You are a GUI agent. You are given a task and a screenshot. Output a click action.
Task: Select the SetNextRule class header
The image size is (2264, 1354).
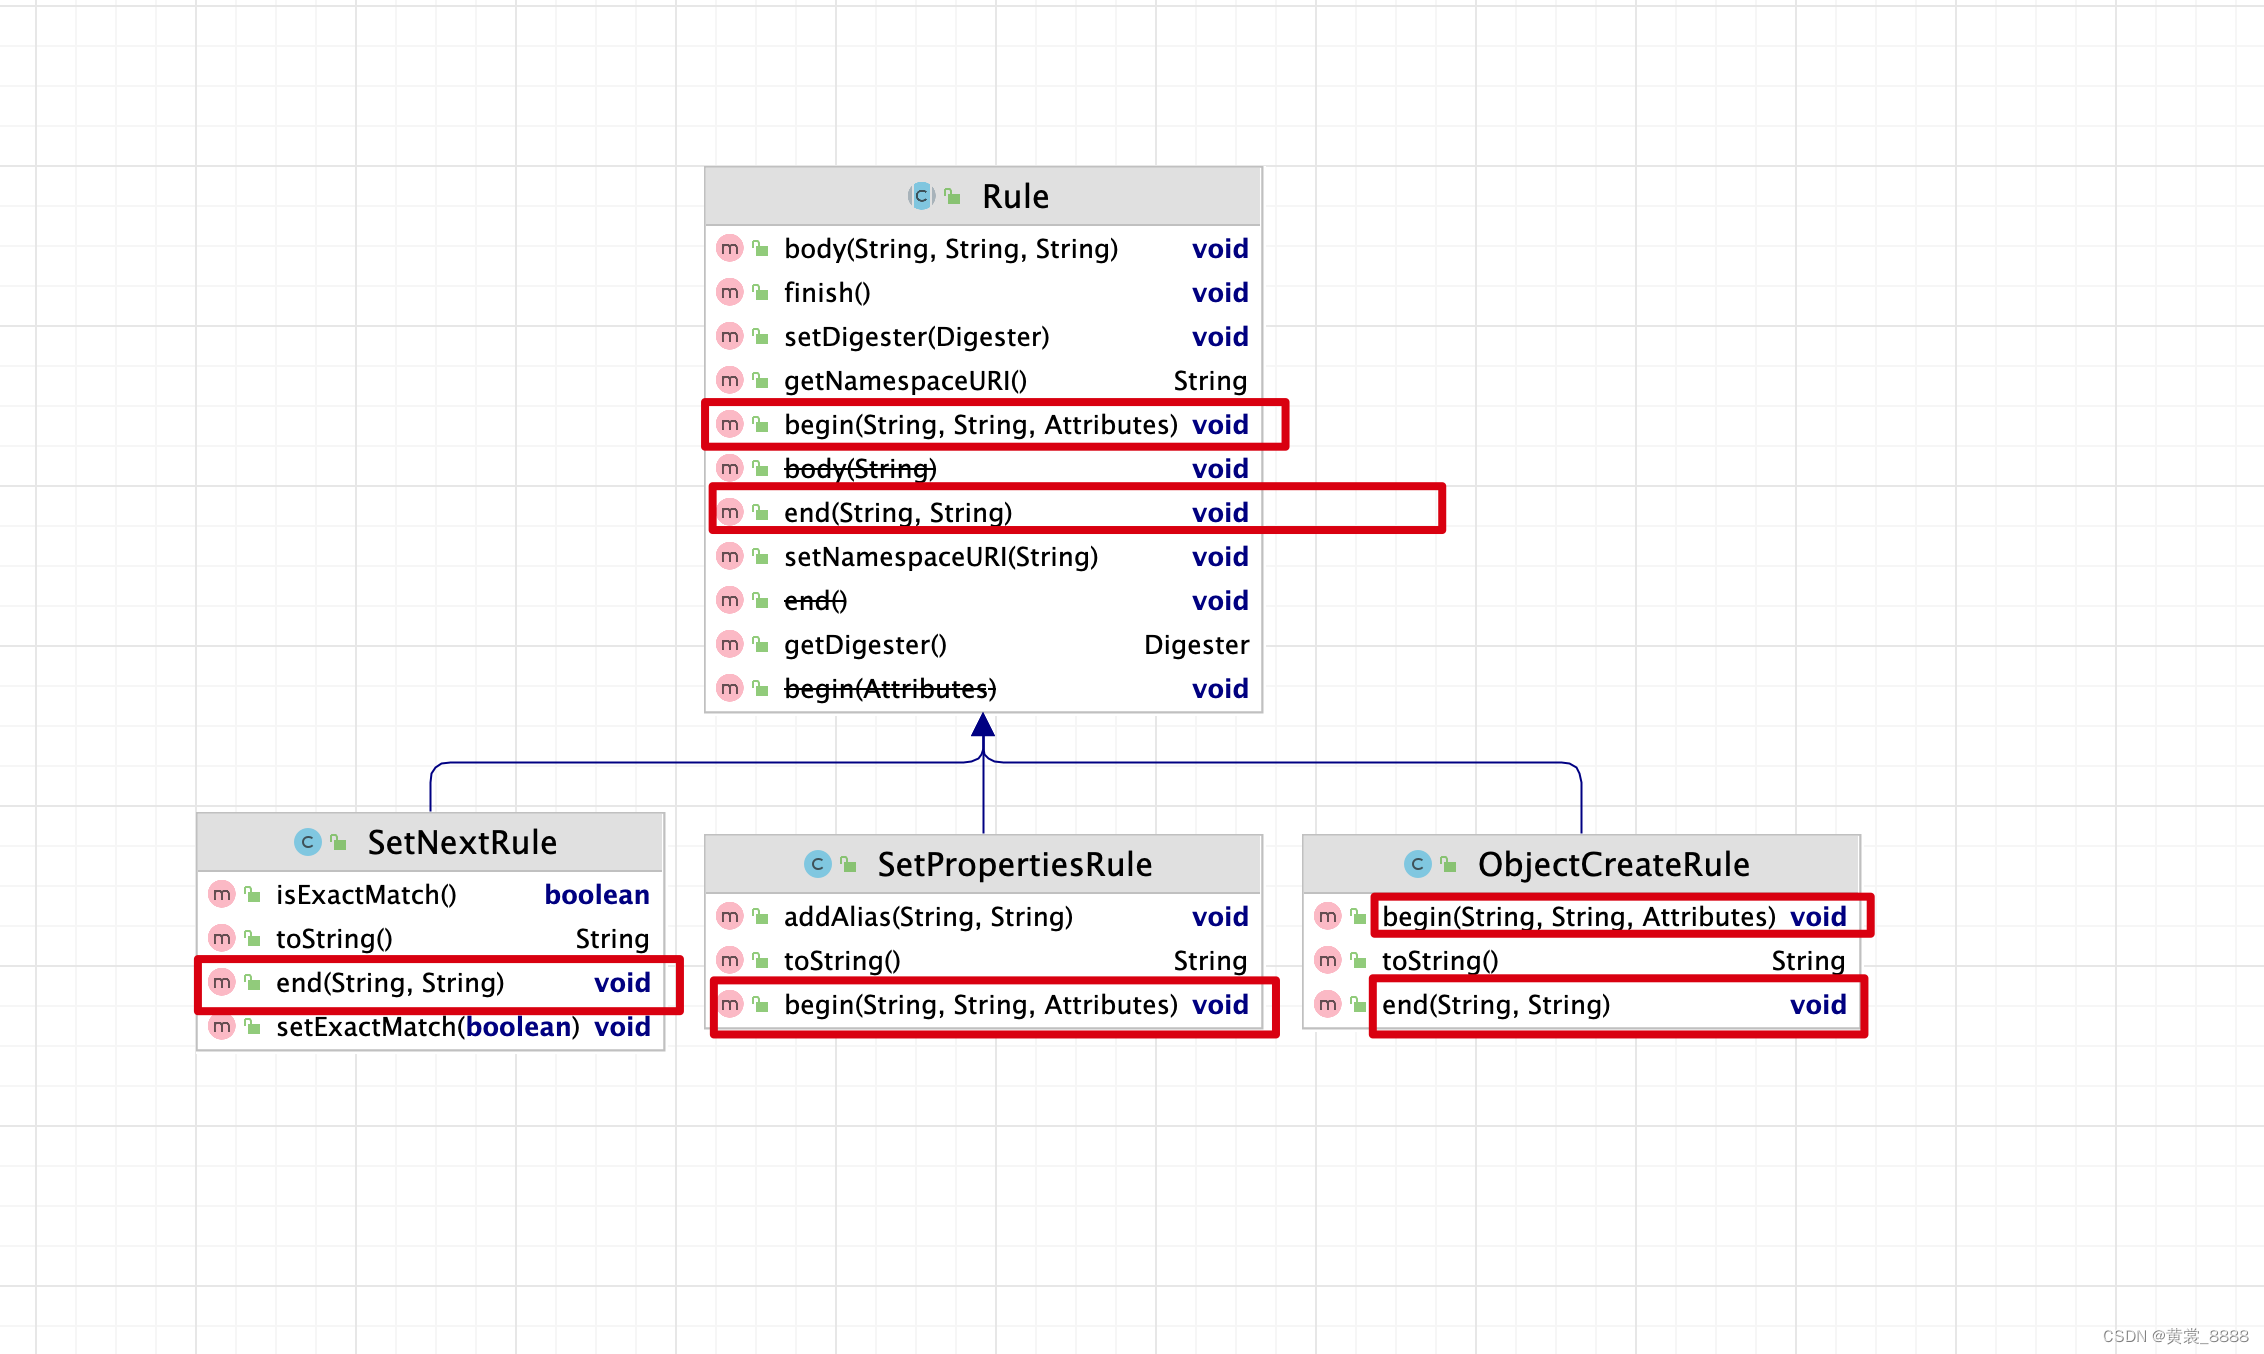coord(430,842)
